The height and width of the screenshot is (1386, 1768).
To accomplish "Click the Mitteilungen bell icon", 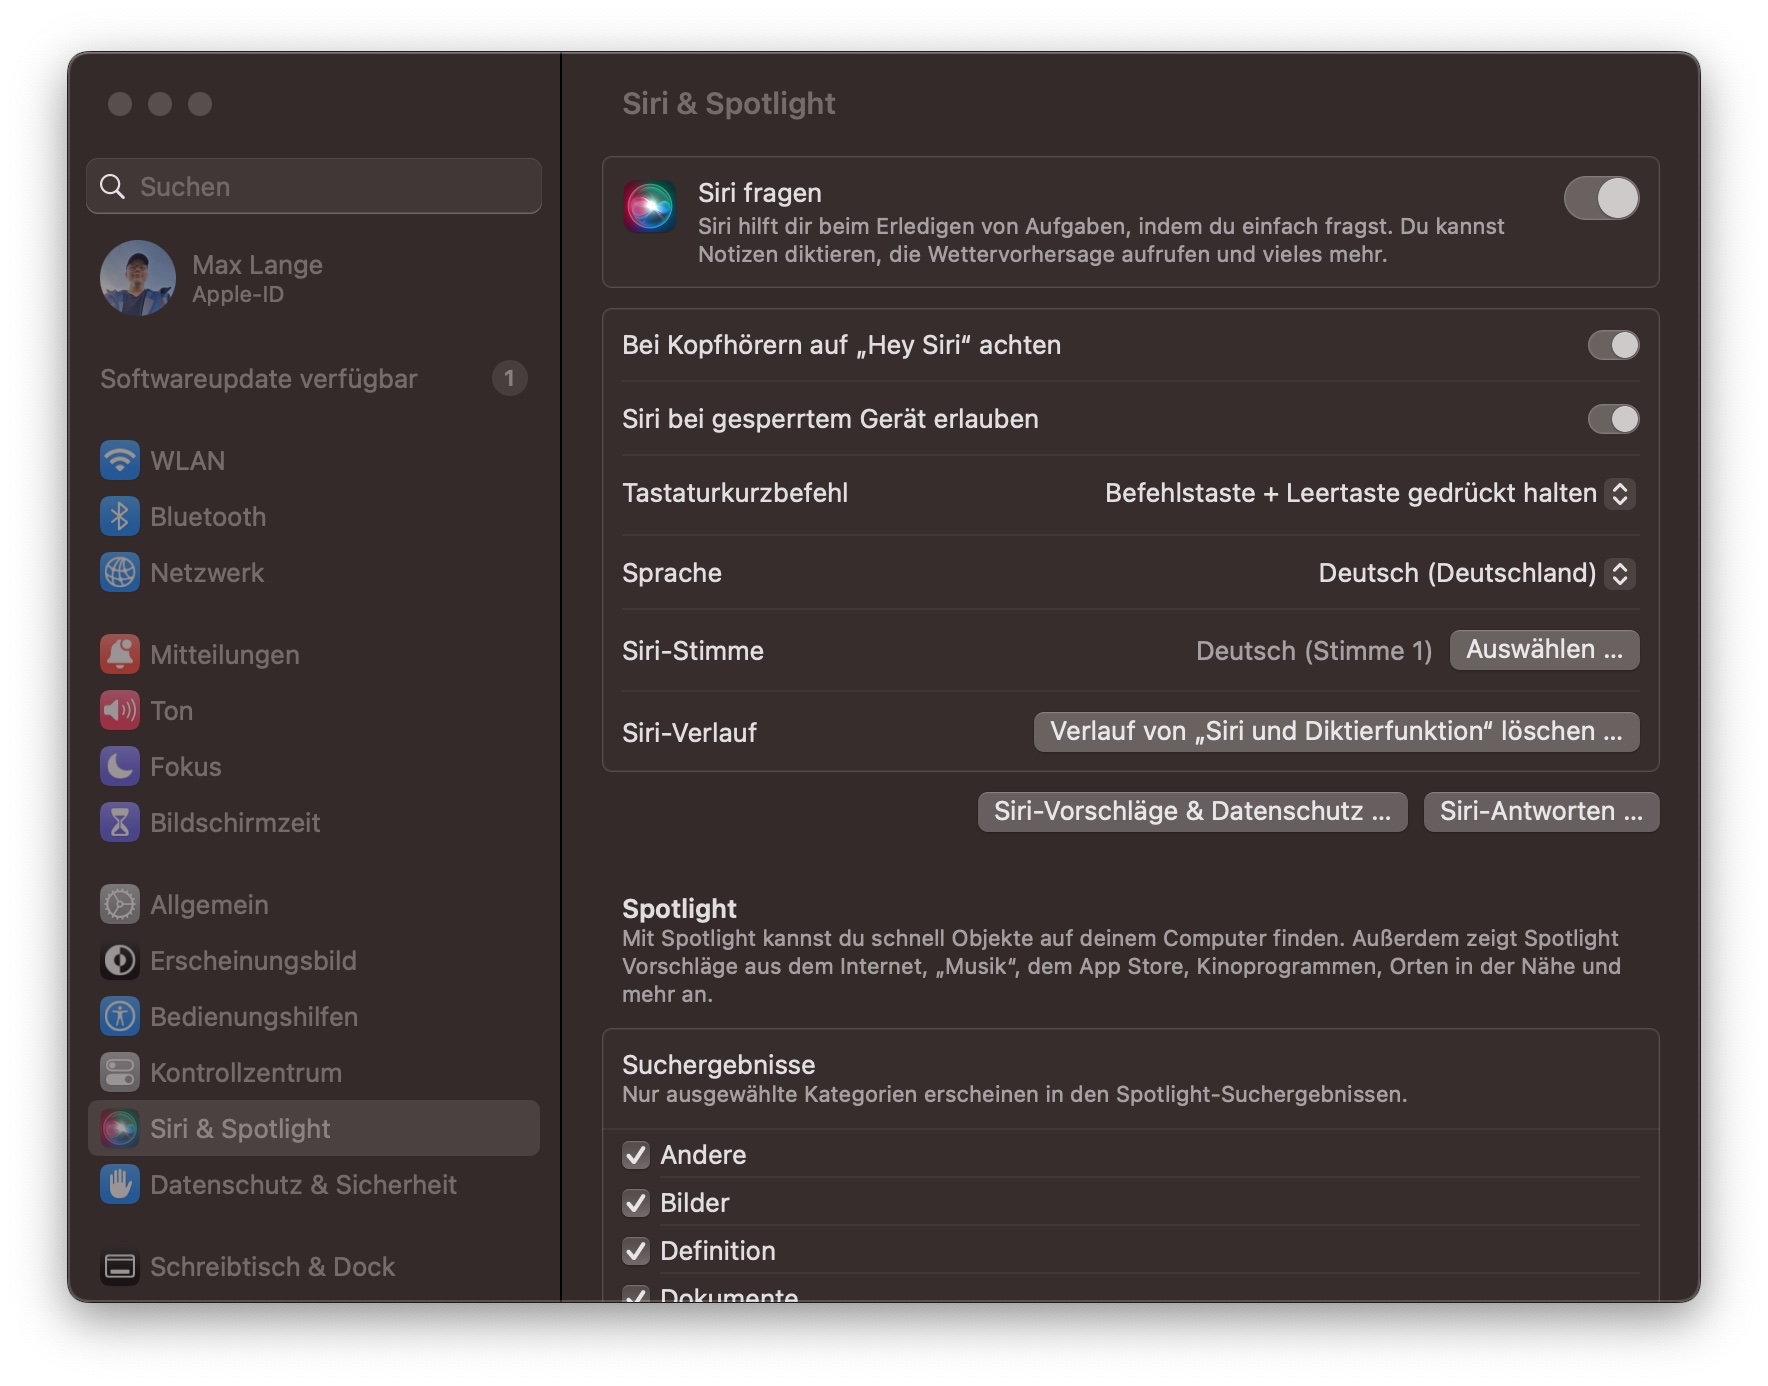I will point(120,655).
